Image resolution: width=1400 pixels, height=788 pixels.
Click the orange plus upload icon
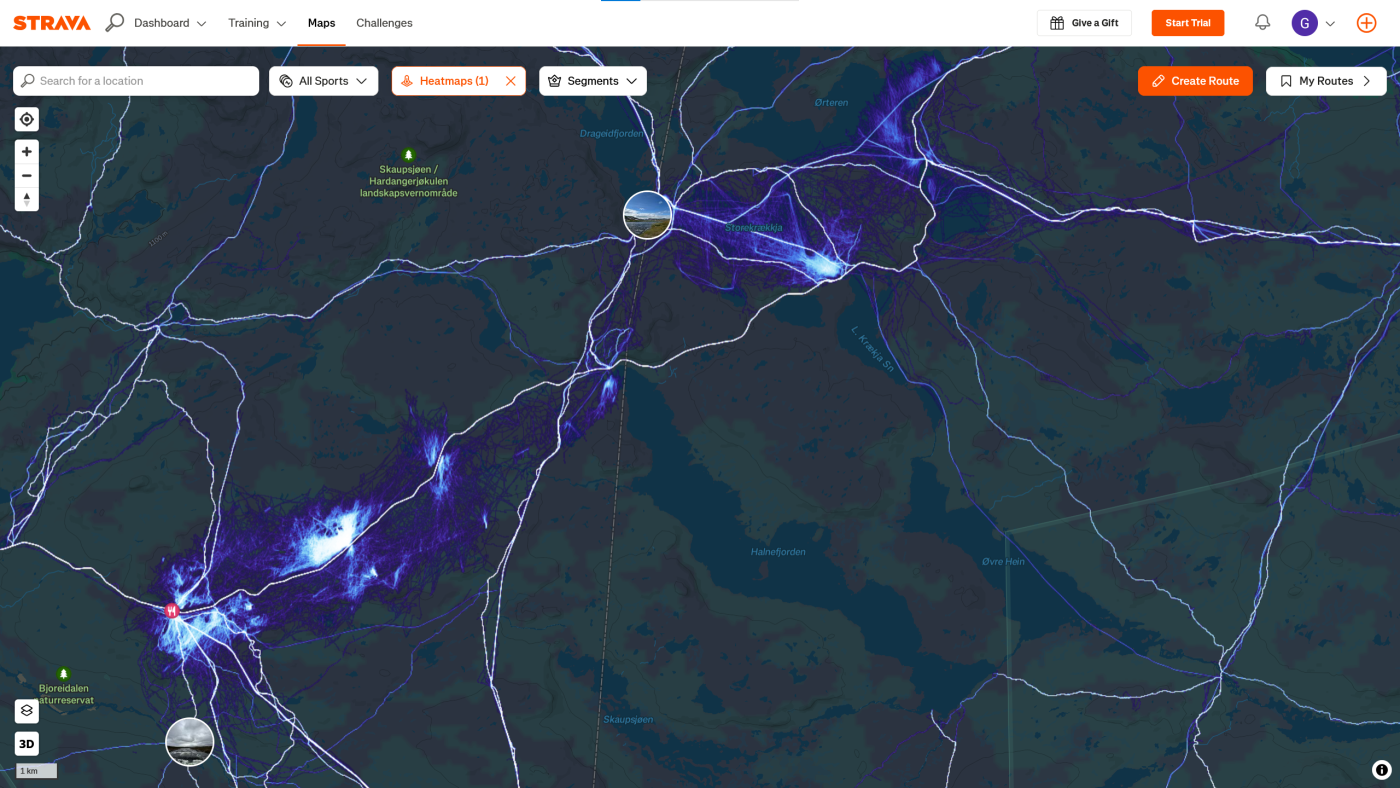point(1366,23)
